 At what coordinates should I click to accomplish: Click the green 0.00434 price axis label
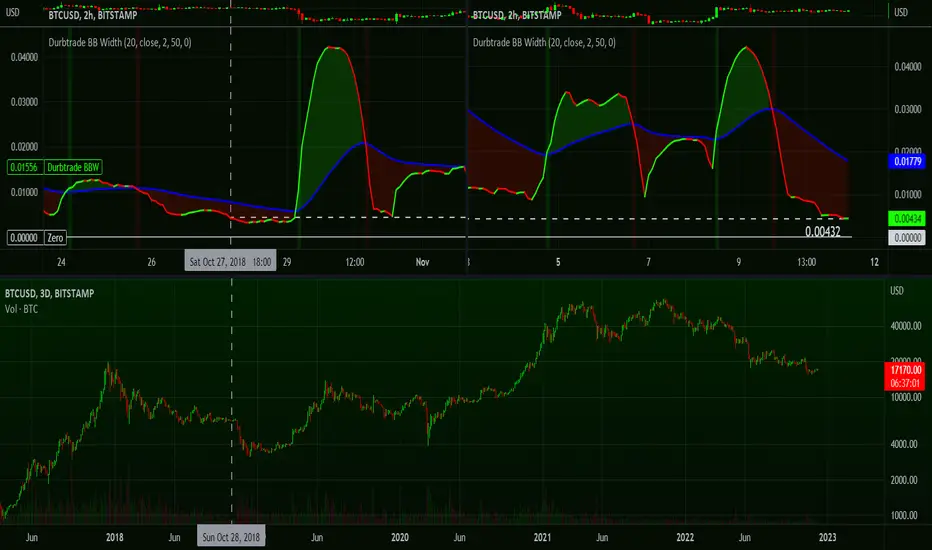click(907, 219)
